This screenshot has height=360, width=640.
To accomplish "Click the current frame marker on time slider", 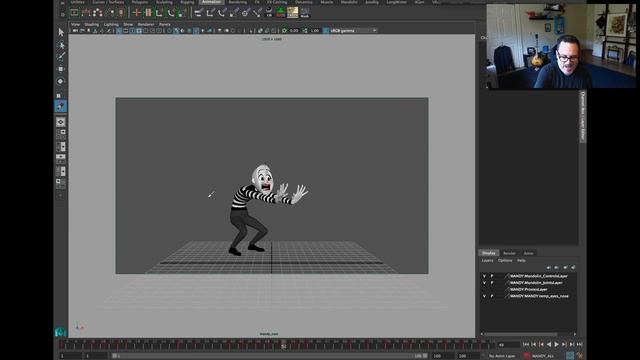I will (283, 345).
